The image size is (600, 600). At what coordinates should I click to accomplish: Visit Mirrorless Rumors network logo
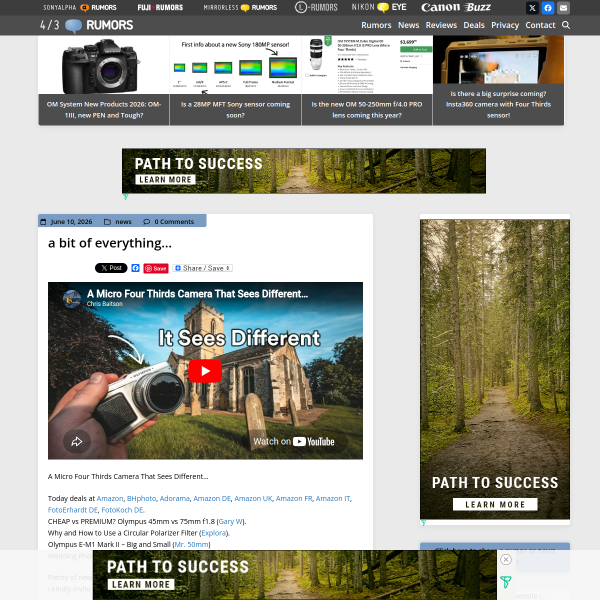[x=240, y=7]
